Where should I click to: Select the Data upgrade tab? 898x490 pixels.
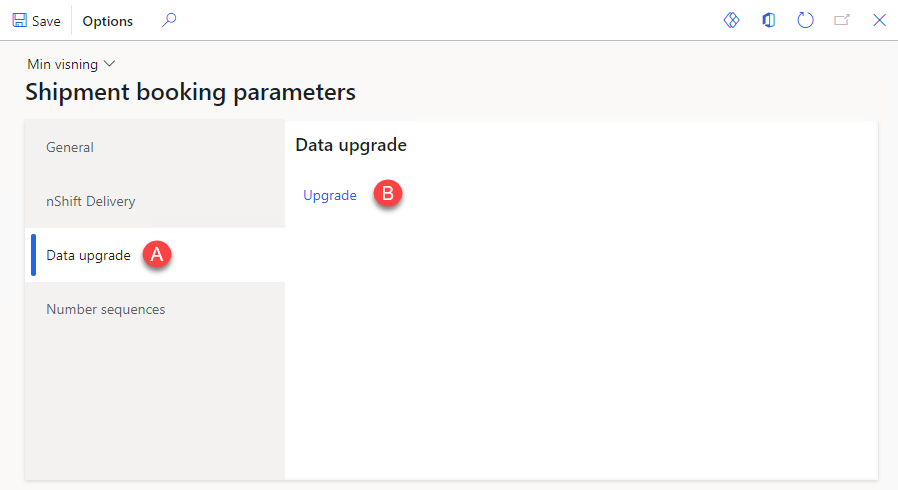(x=155, y=255)
